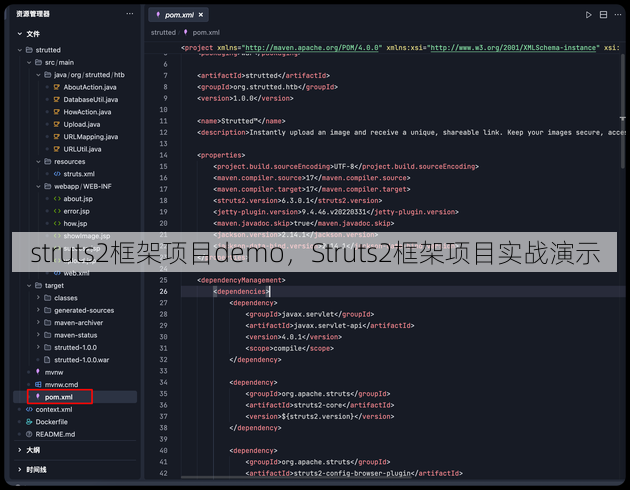Open the editor more actions ellipsis
The height and width of the screenshot is (490, 630).
[618, 14]
